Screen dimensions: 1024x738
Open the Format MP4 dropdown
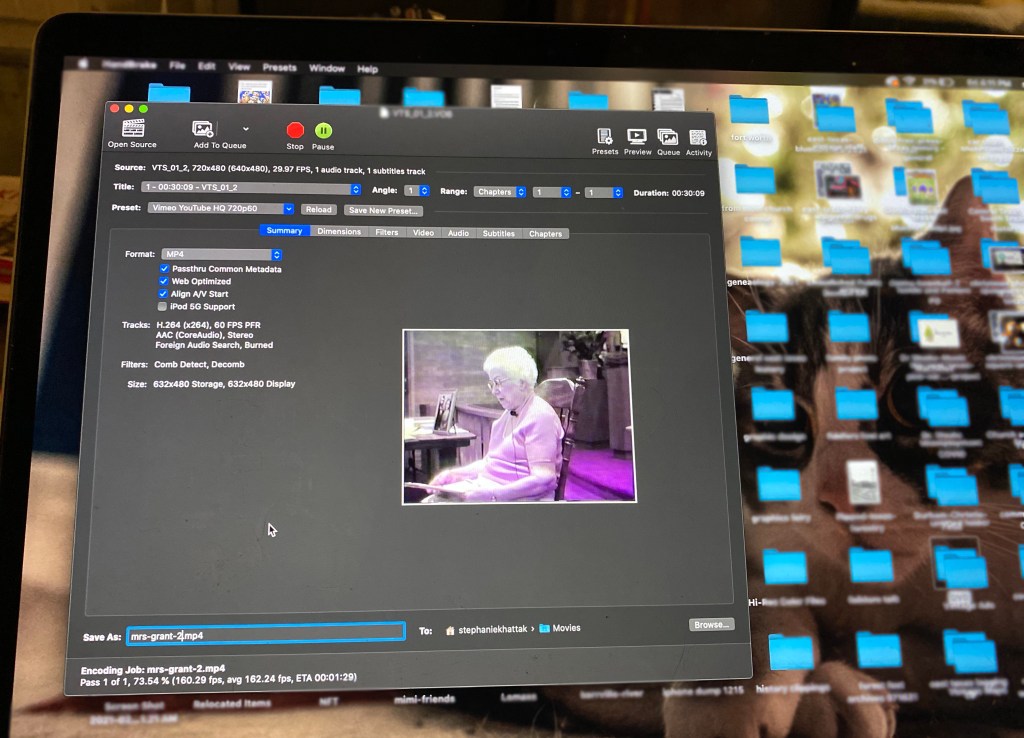point(222,254)
